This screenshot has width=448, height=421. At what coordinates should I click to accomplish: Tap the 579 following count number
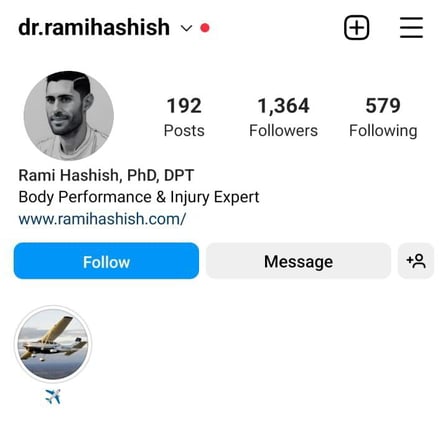[x=383, y=106]
